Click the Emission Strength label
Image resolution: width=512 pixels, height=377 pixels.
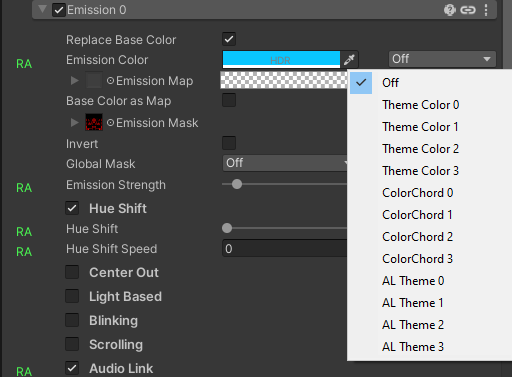[x=116, y=185]
